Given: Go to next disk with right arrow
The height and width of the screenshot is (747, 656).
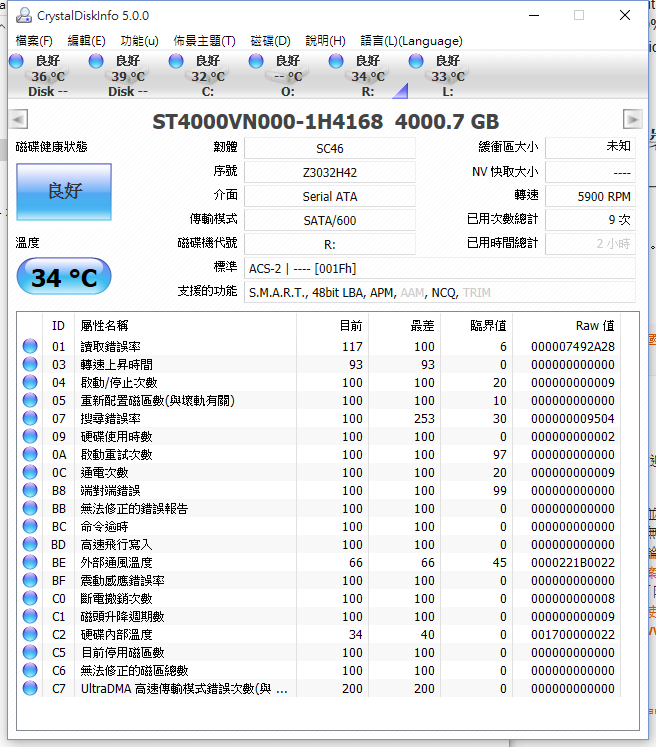Looking at the screenshot, I should pyautogui.click(x=633, y=119).
